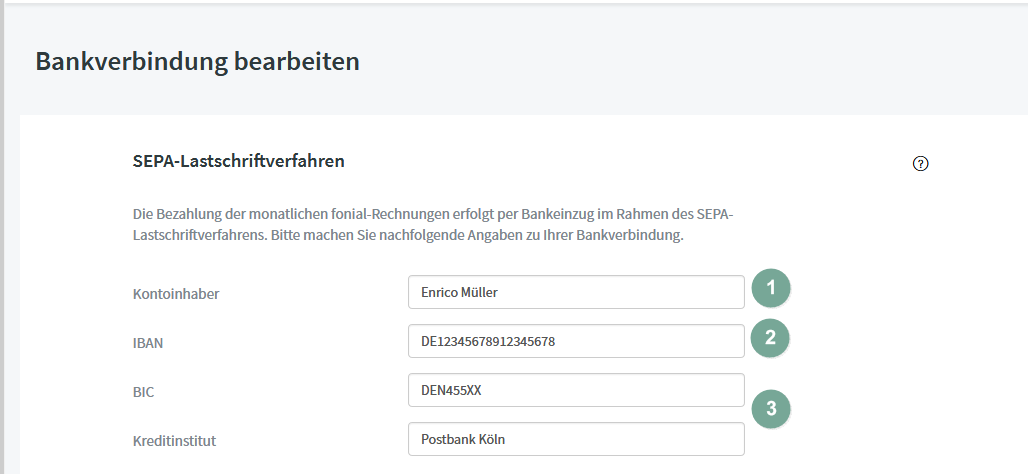Open the question-mark help icon

coord(920,164)
